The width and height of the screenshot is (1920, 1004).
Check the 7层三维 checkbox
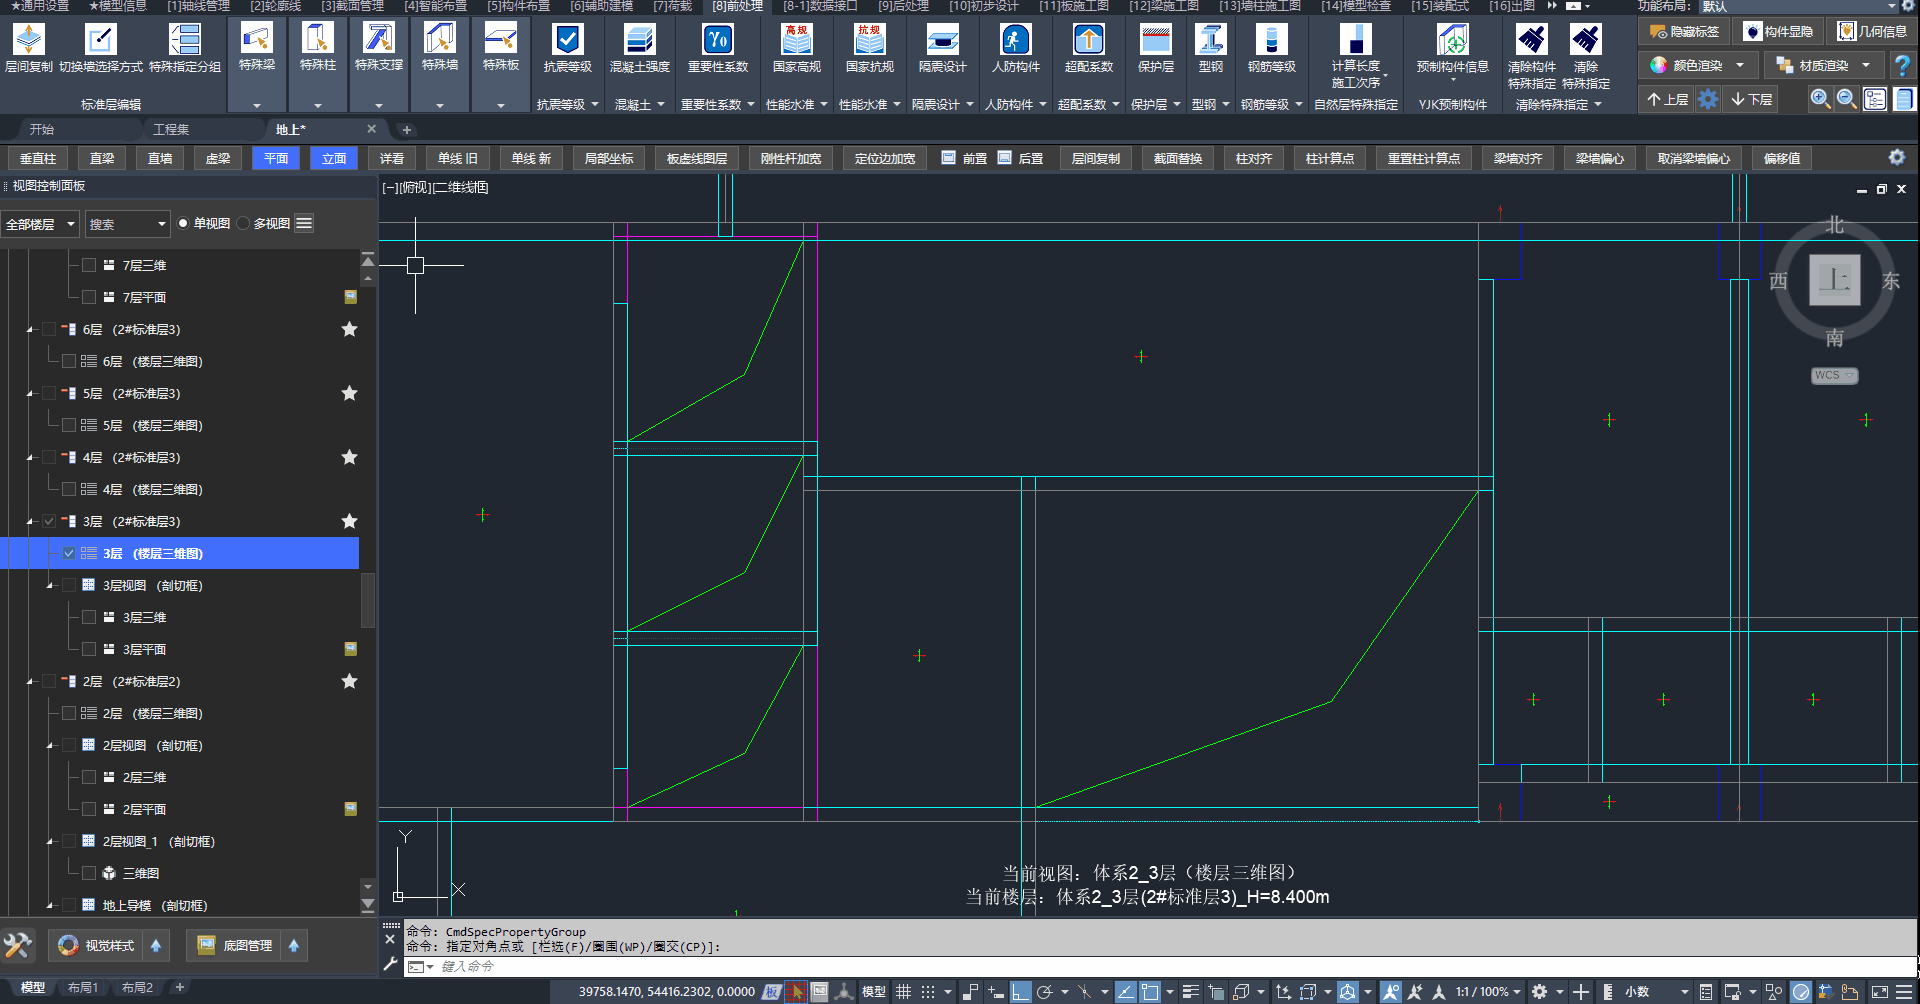pyautogui.click(x=89, y=265)
